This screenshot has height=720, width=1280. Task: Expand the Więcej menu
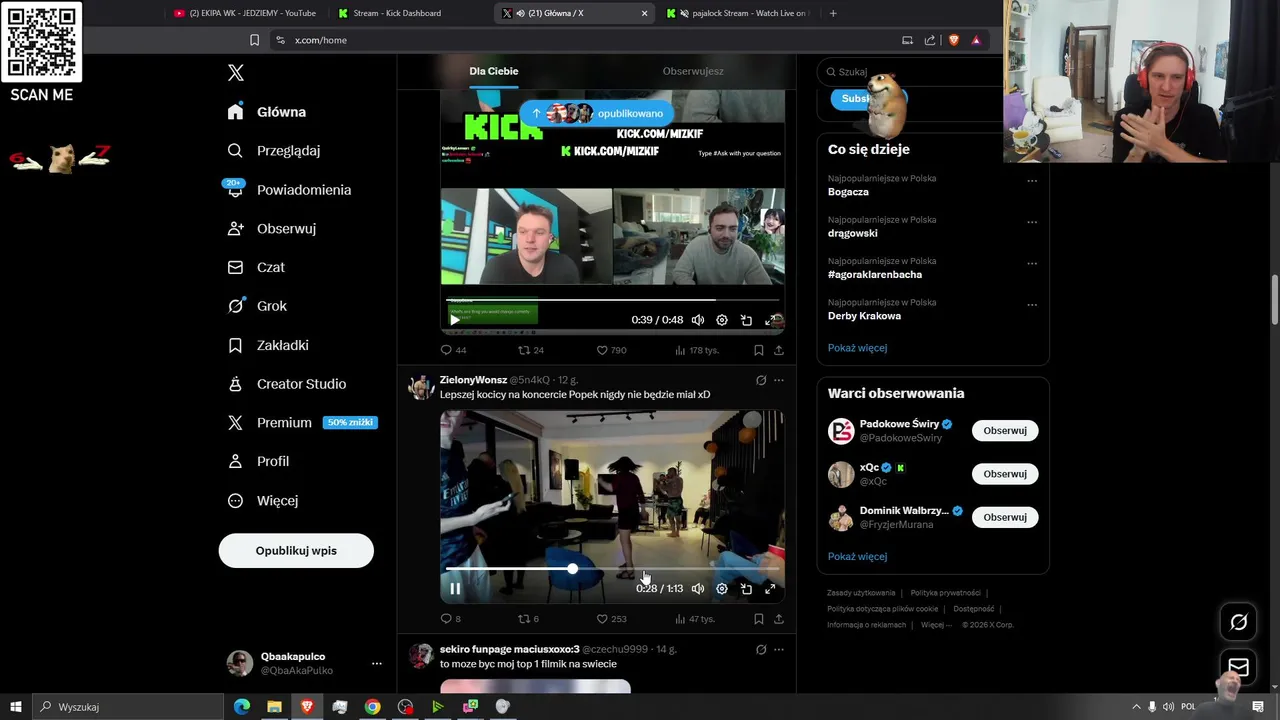(x=262, y=500)
